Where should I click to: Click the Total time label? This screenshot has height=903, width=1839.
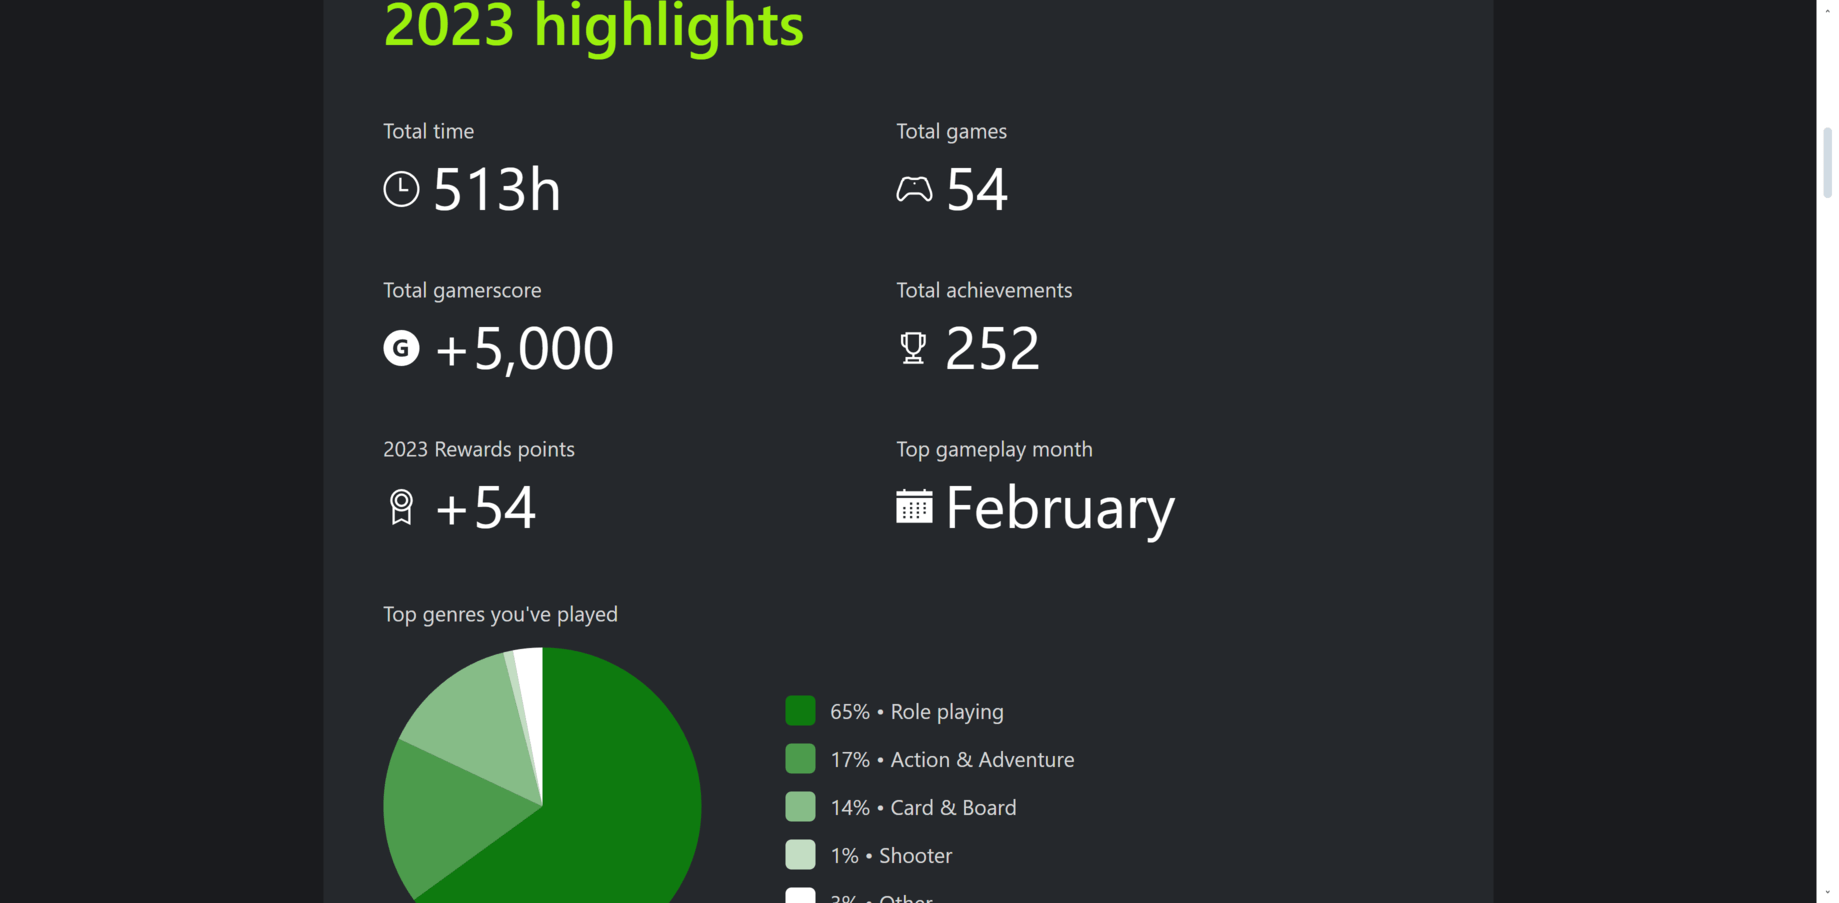click(x=428, y=131)
